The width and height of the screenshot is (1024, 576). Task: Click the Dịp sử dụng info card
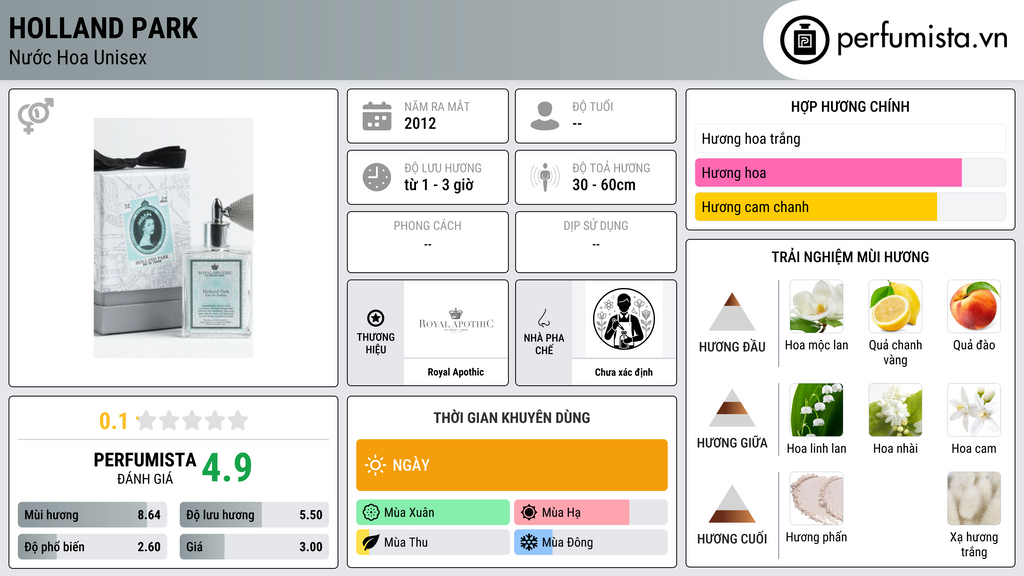(596, 242)
